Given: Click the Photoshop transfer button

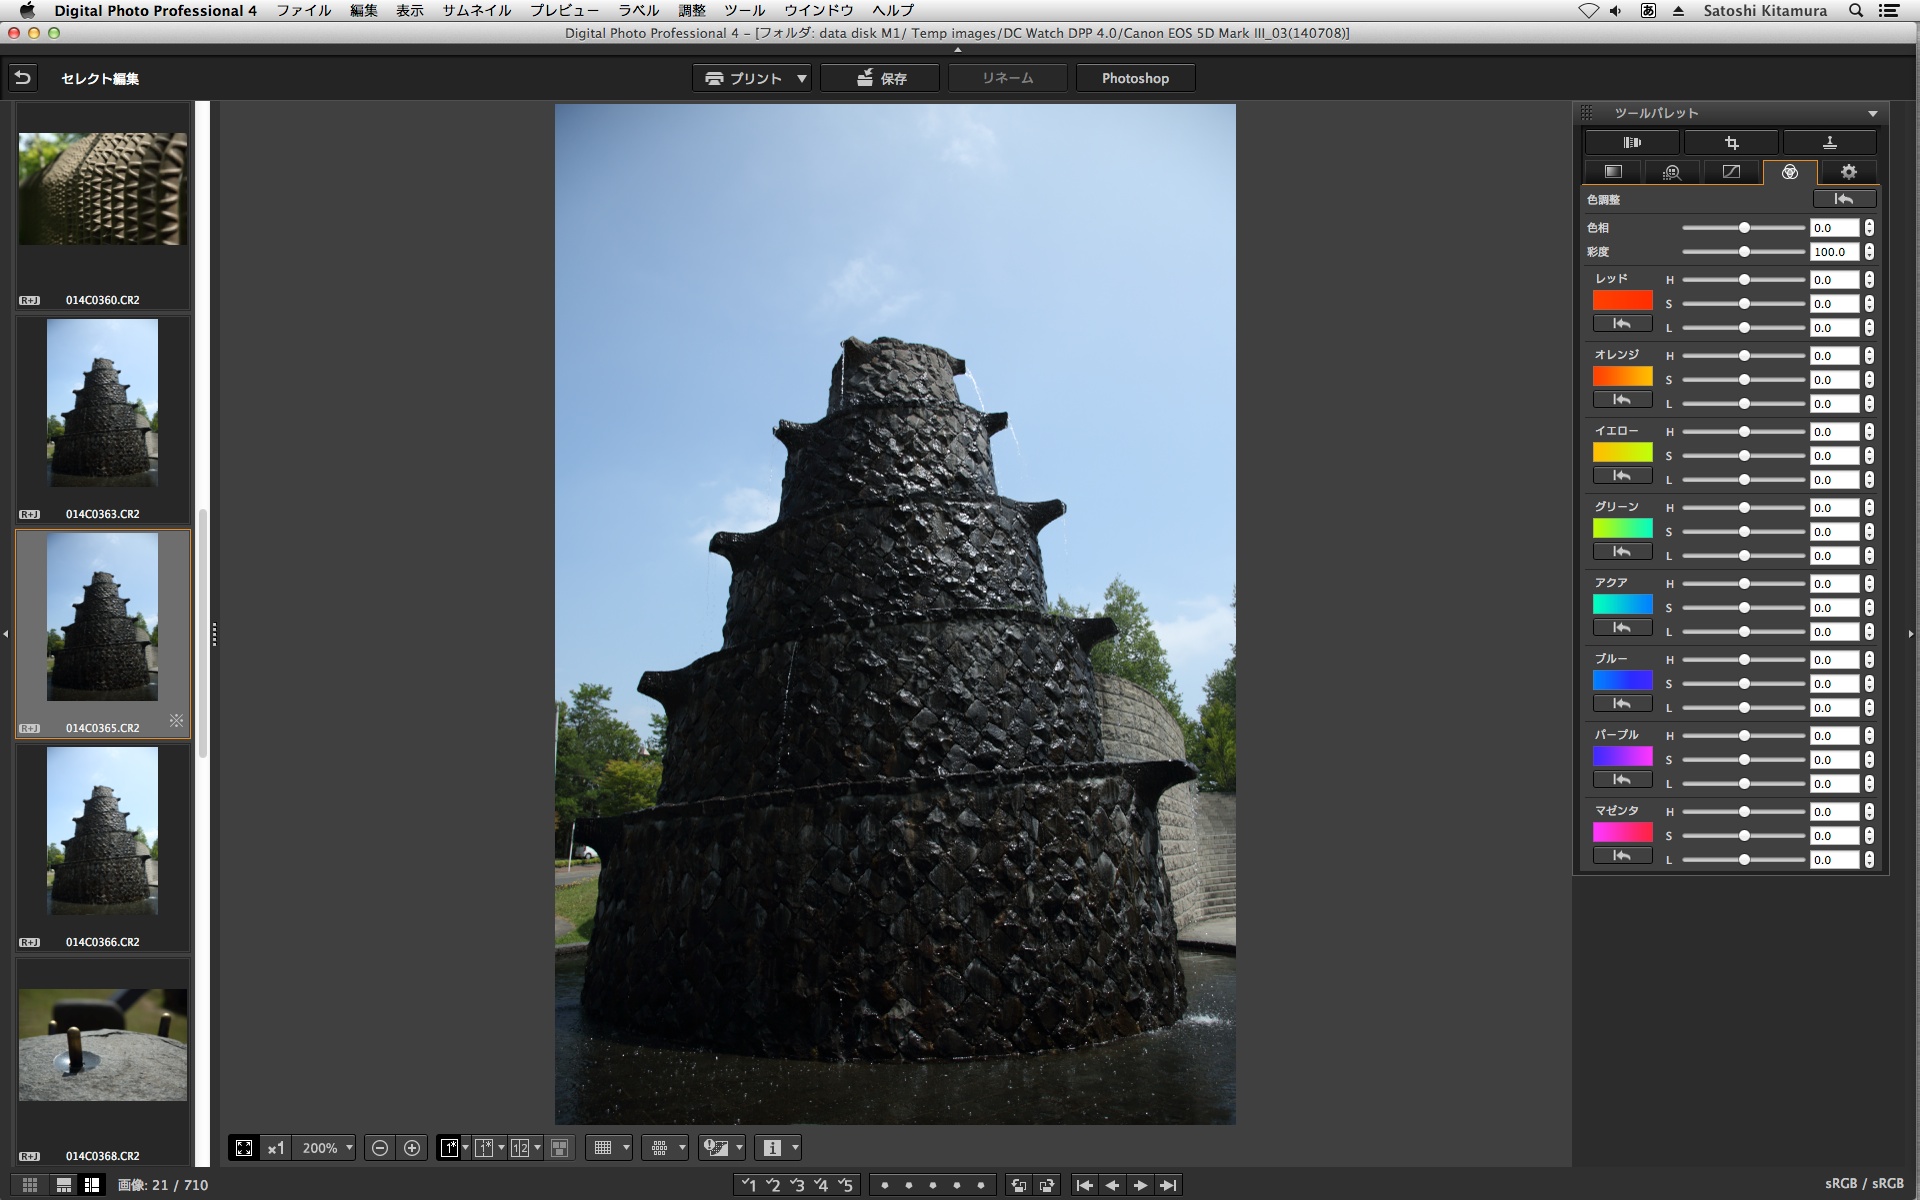Looking at the screenshot, I should tap(1135, 78).
